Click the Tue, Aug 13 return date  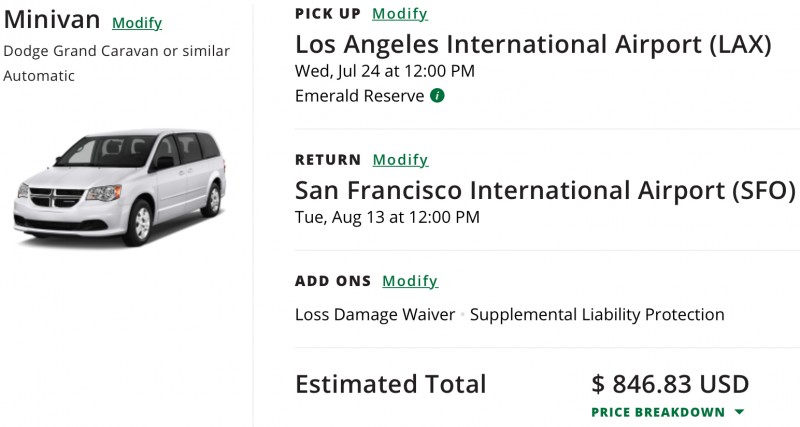pos(387,216)
